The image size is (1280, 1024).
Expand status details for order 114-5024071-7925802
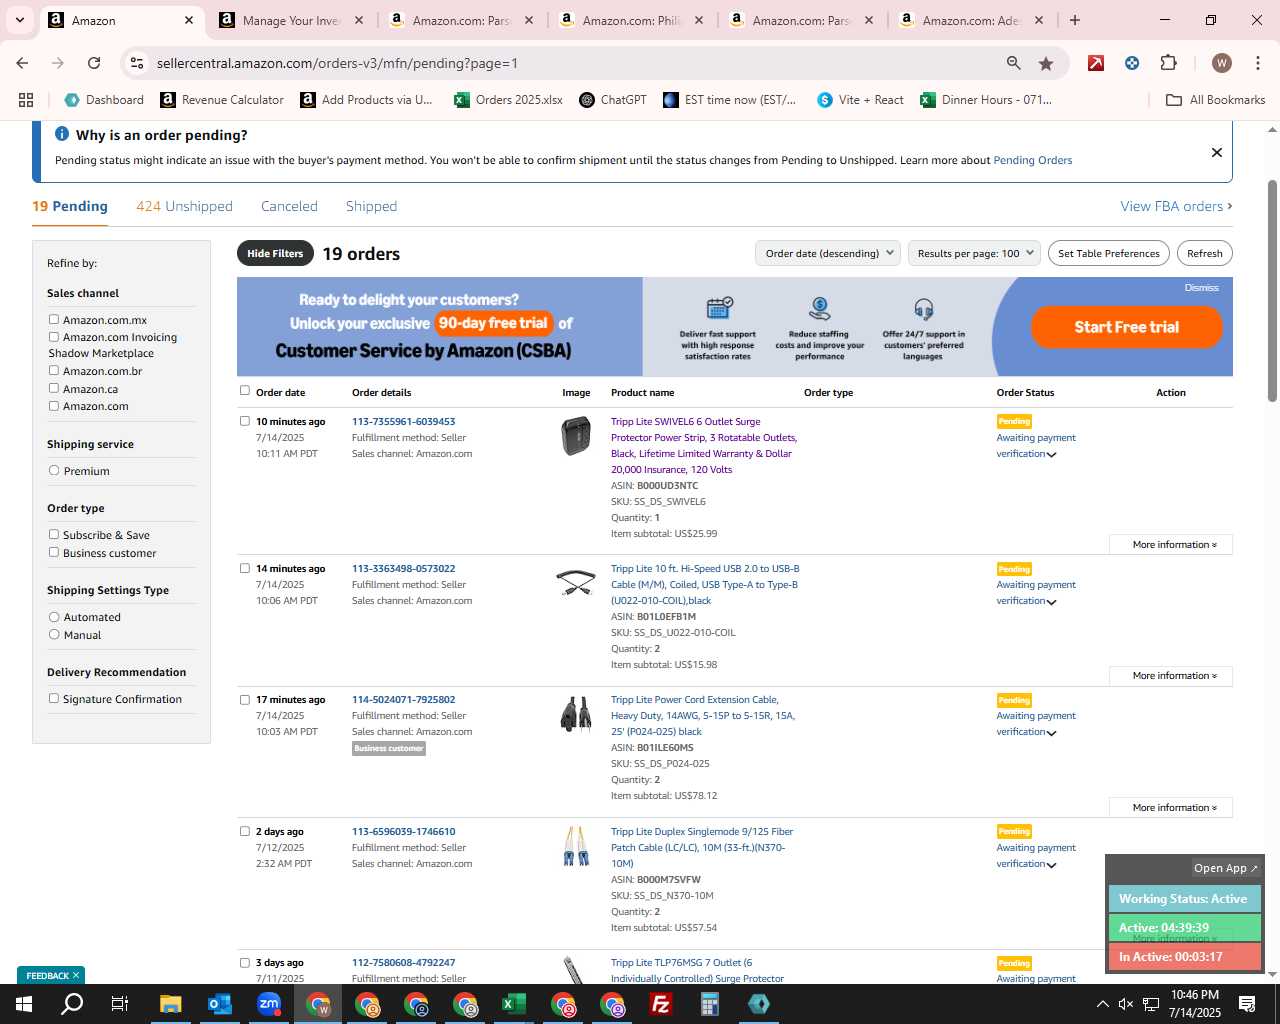(x=1051, y=733)
